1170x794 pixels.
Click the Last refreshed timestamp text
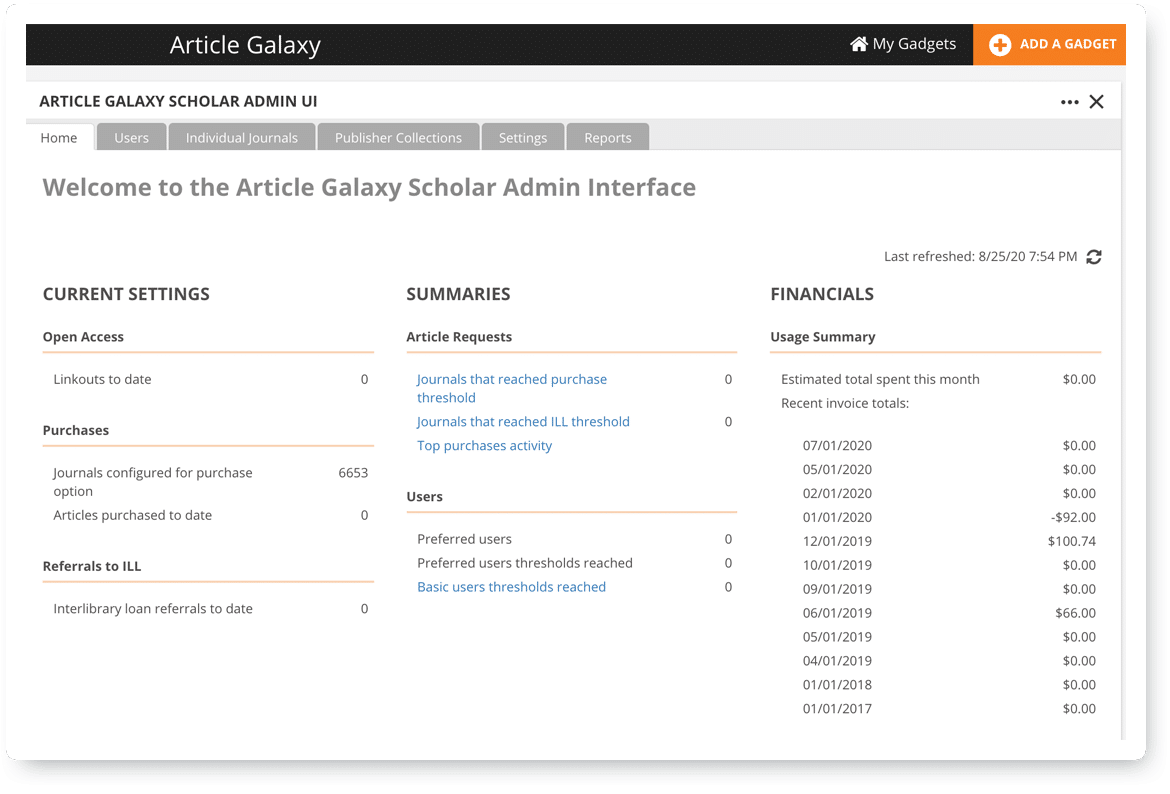pos(980,257)
